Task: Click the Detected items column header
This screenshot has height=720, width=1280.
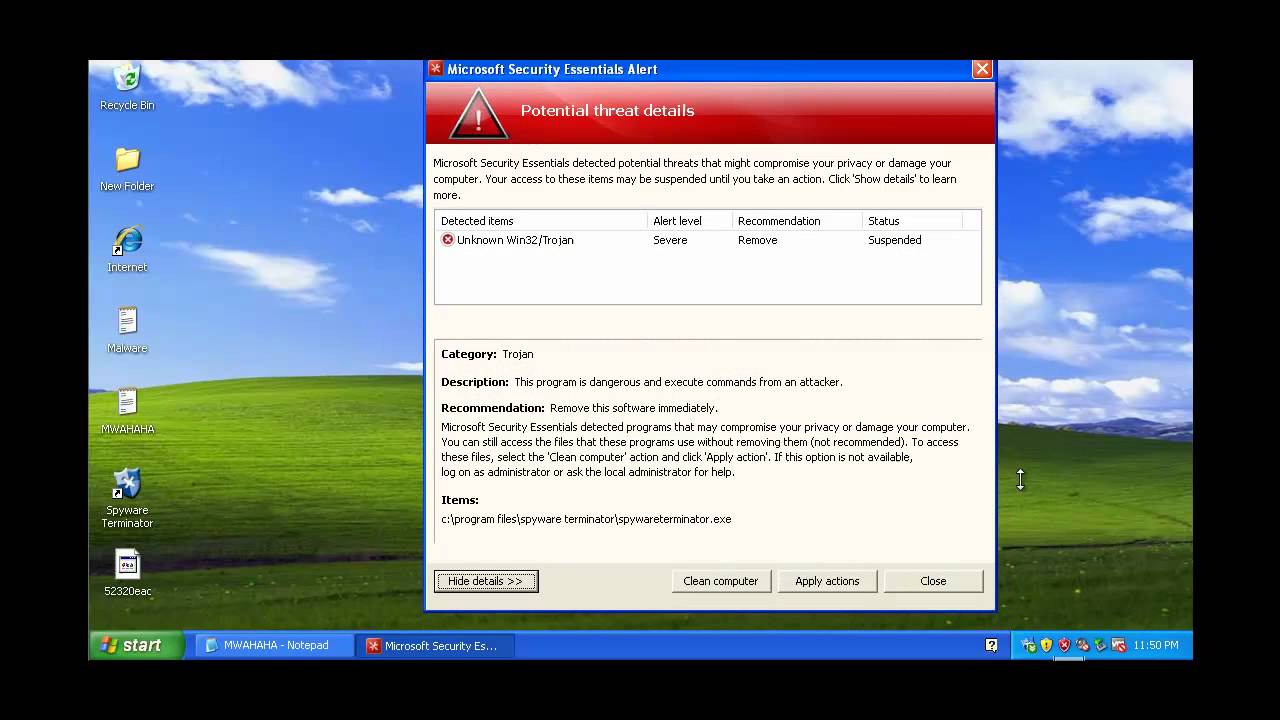Action: [x=541, y=221]
